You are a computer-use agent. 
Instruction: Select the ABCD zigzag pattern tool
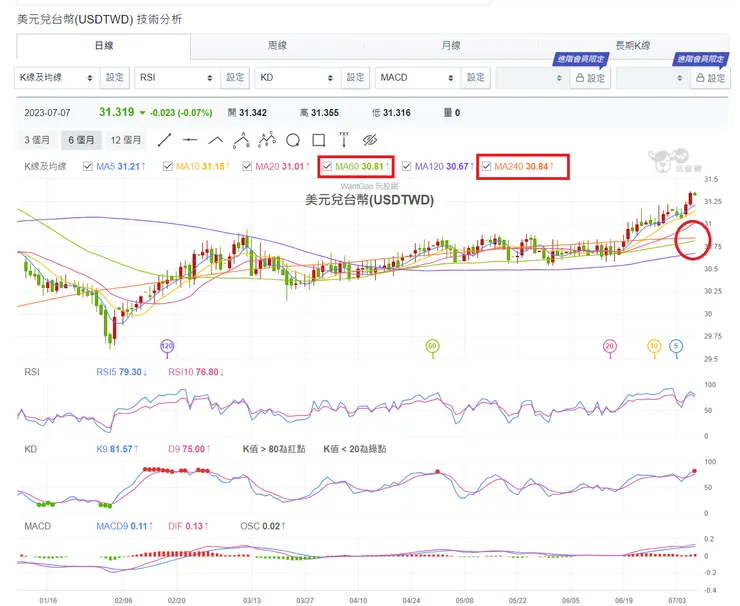[267, 139]
